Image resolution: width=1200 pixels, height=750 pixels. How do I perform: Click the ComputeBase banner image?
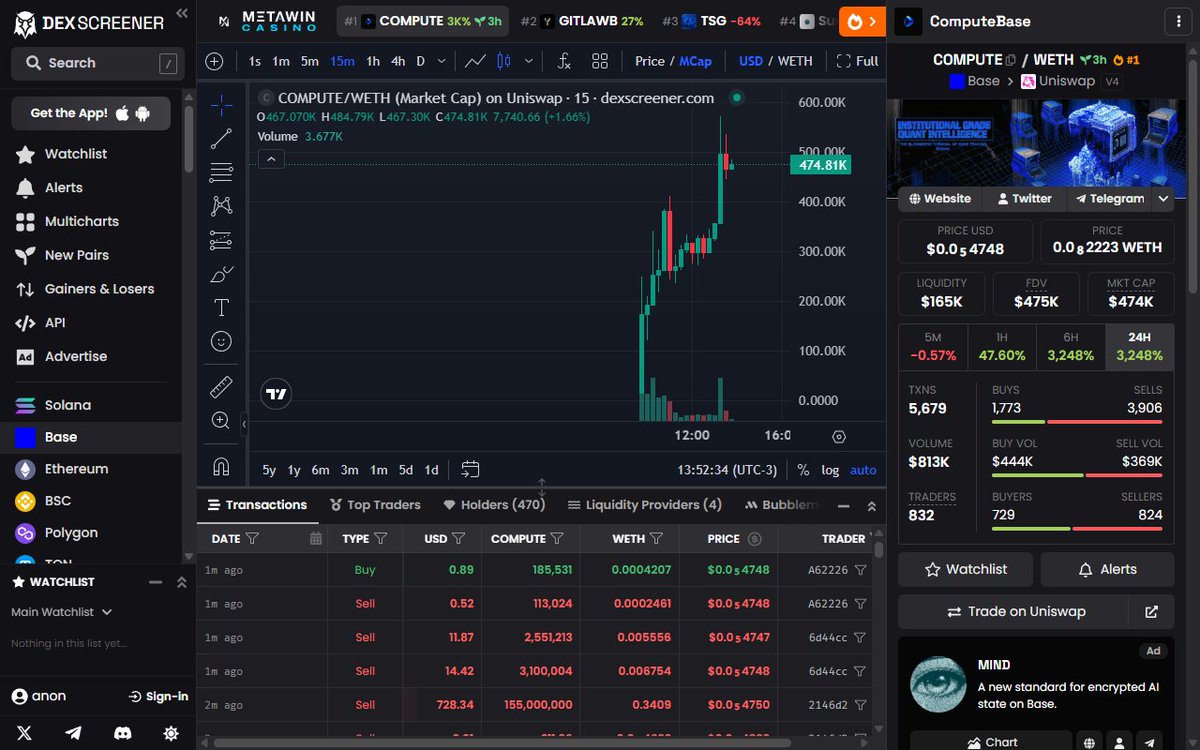(x=1036, y=141)
